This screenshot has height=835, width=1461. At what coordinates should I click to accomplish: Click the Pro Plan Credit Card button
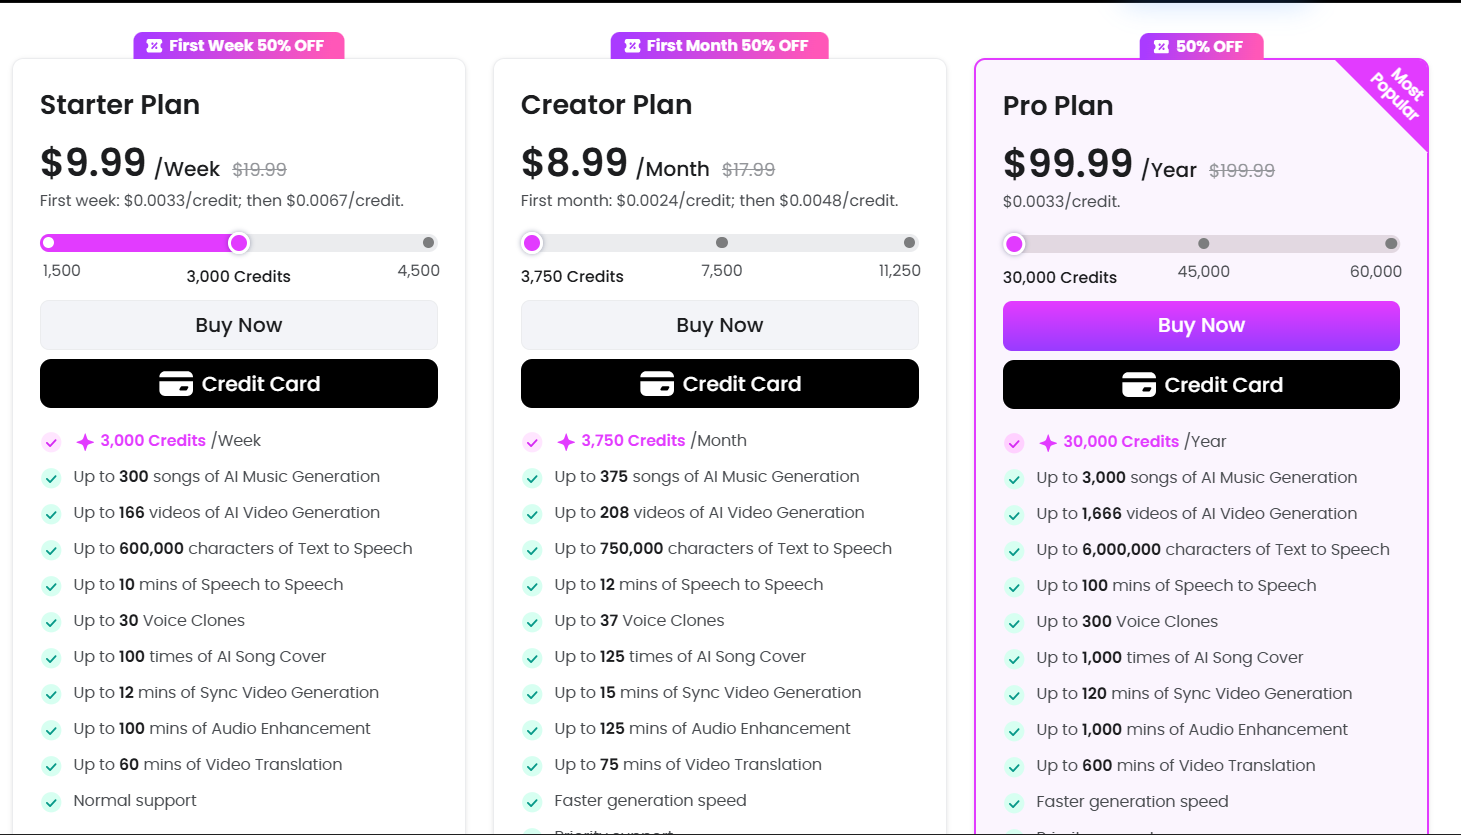[x=1201, y=385]
